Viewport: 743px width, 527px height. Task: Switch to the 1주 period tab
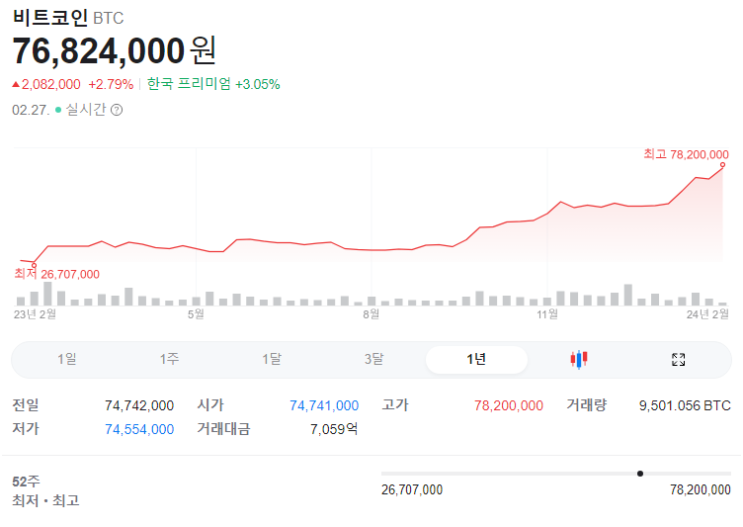pyautogui.click(x=169, y=359)
